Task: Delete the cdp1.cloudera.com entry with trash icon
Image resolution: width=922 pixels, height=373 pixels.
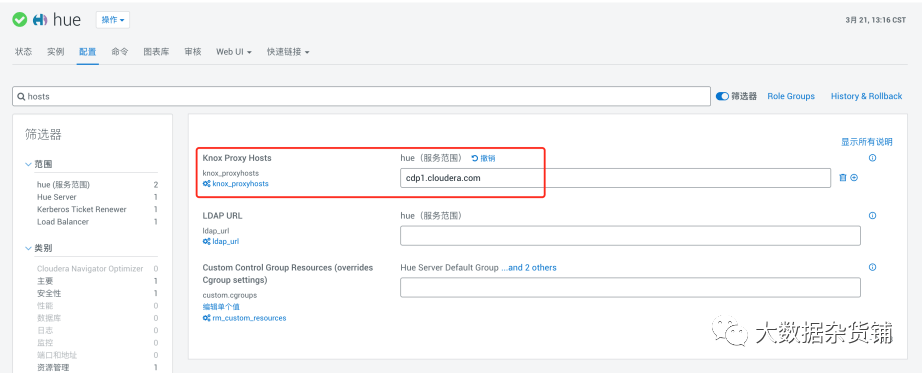Action: 843,178
